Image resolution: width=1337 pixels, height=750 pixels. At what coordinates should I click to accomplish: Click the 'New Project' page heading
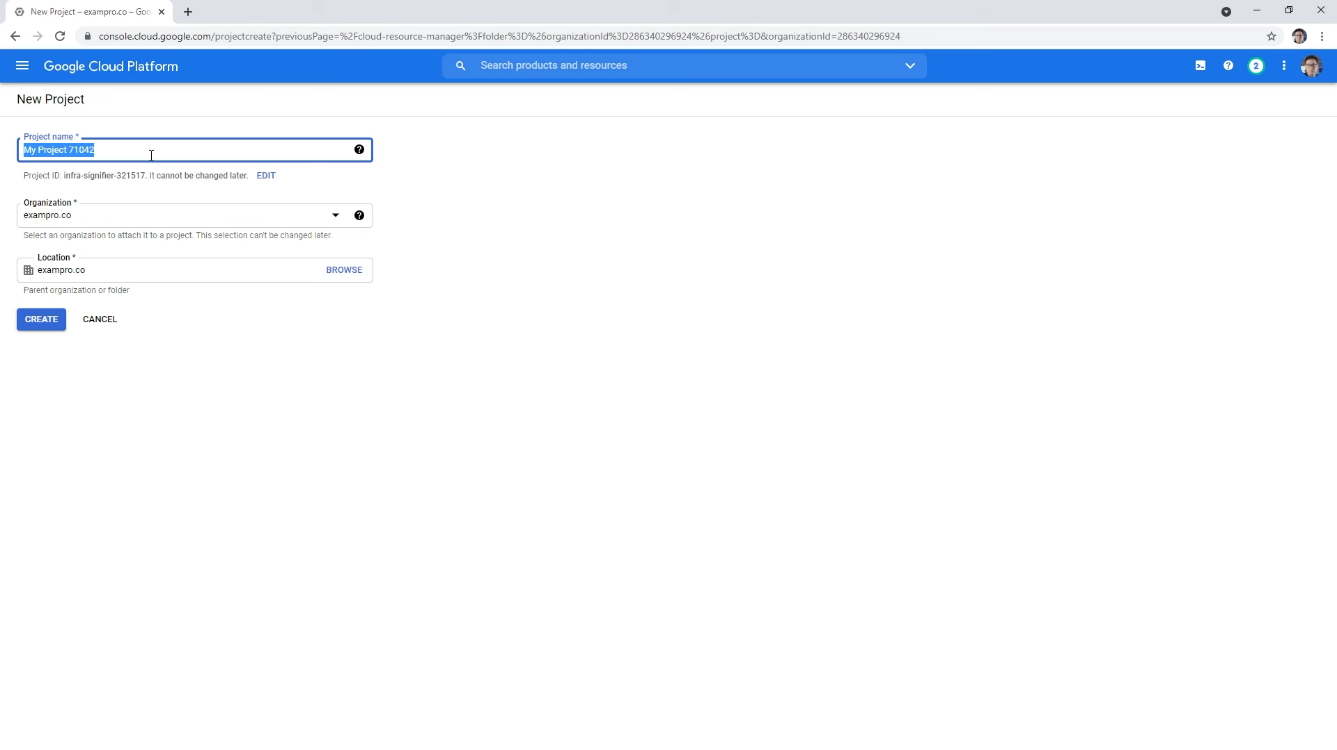[50, 99]
